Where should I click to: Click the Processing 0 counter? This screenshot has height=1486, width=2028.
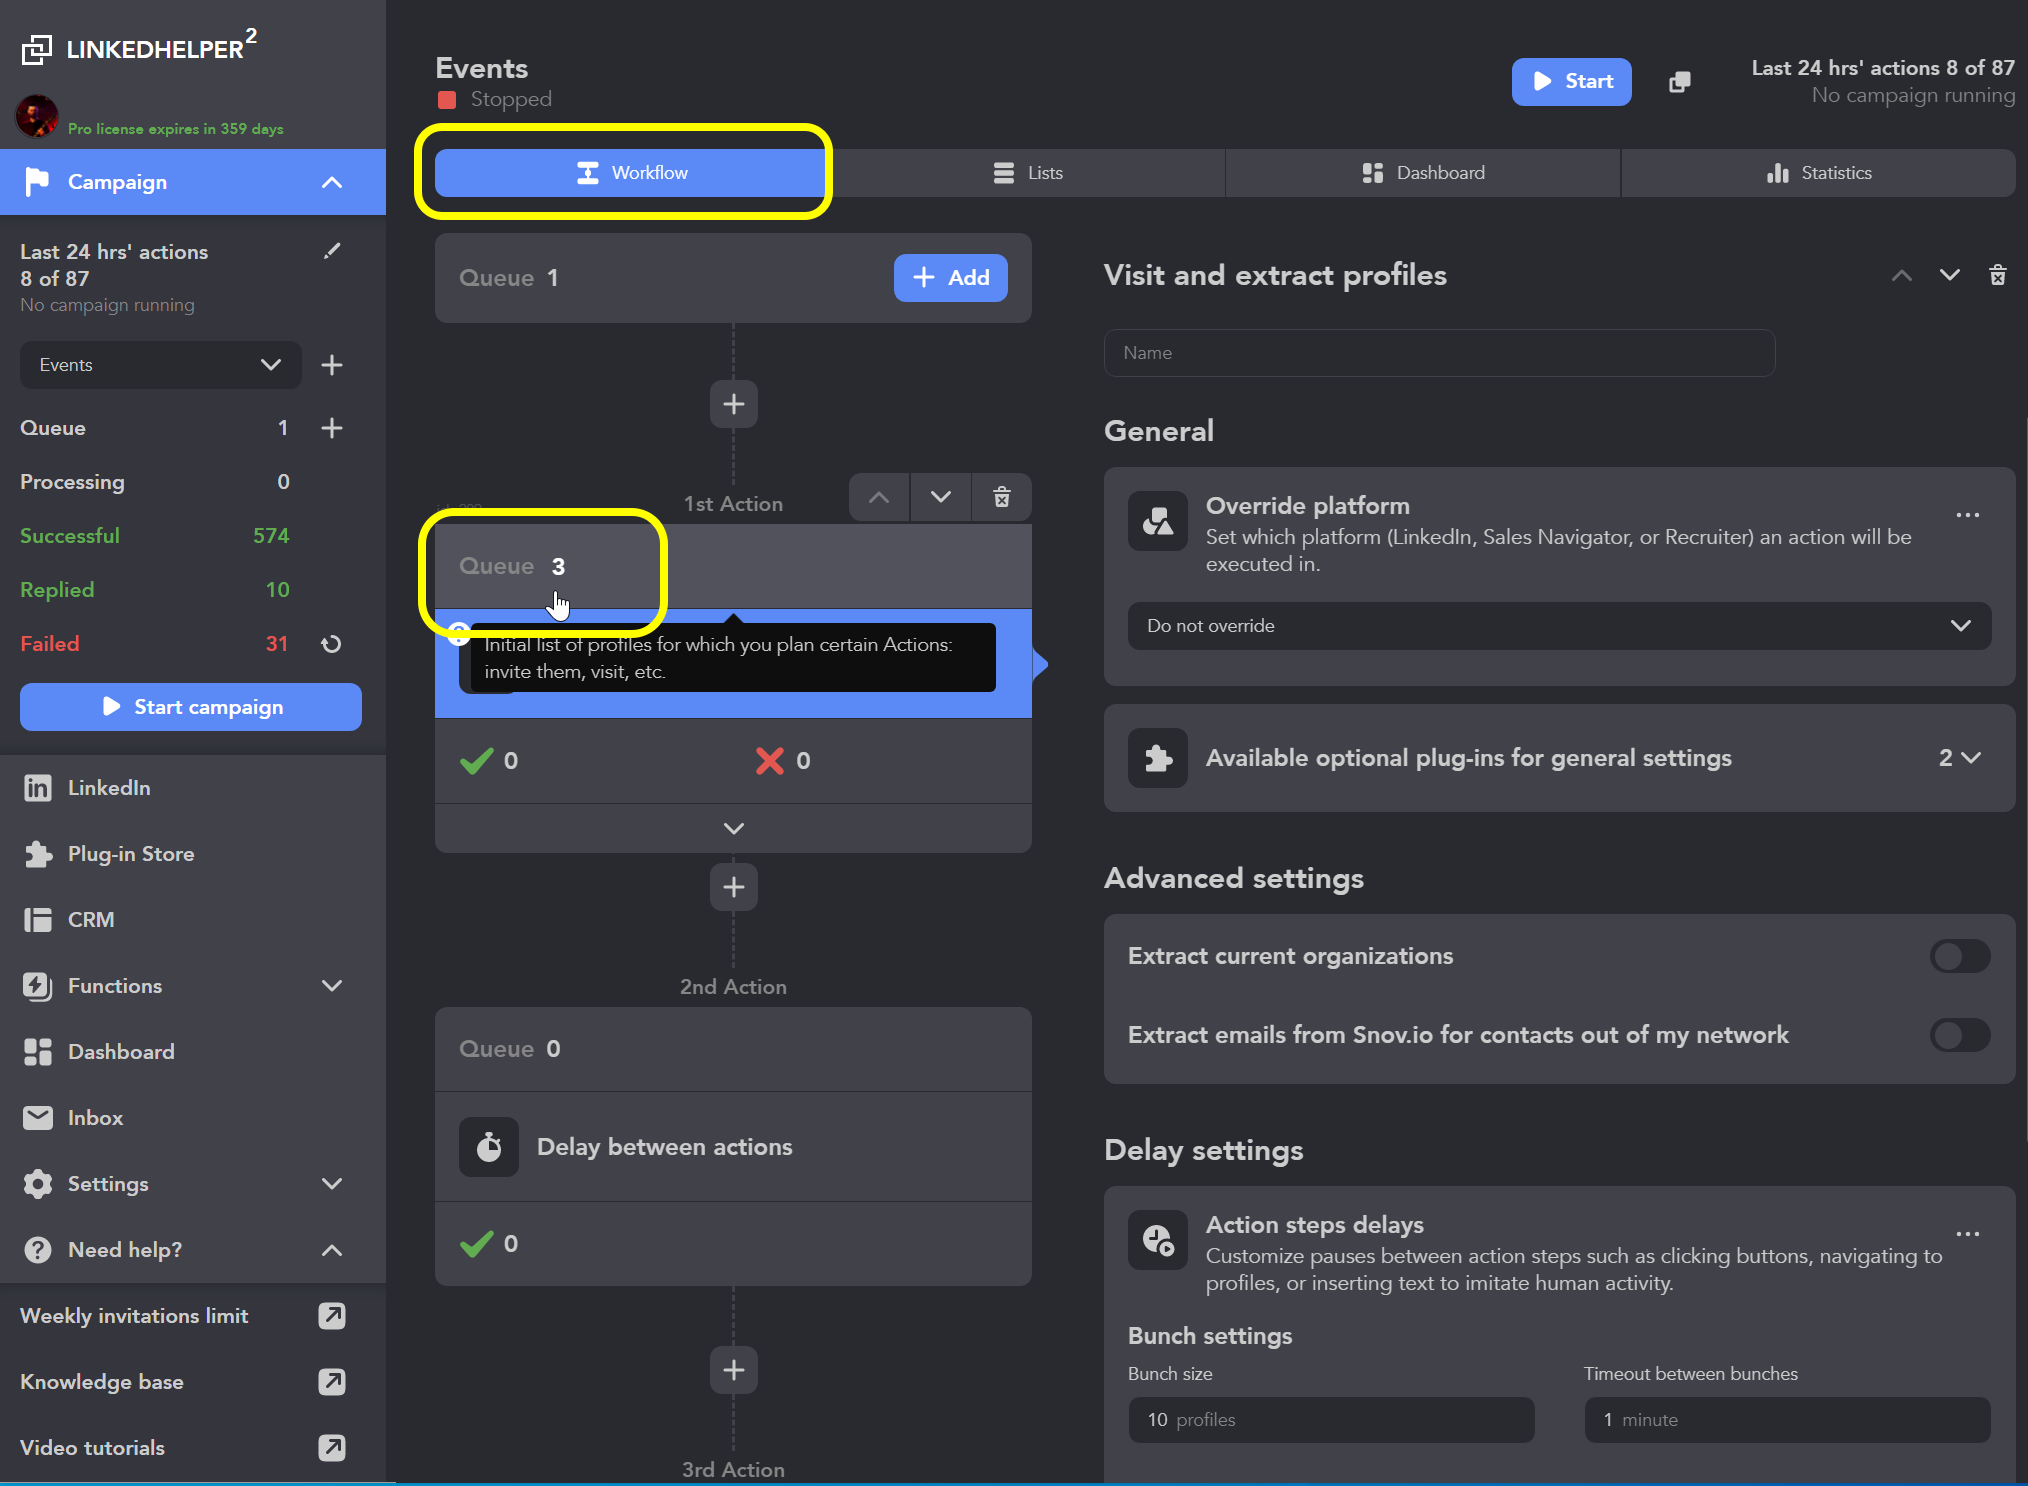click(155, 482)
